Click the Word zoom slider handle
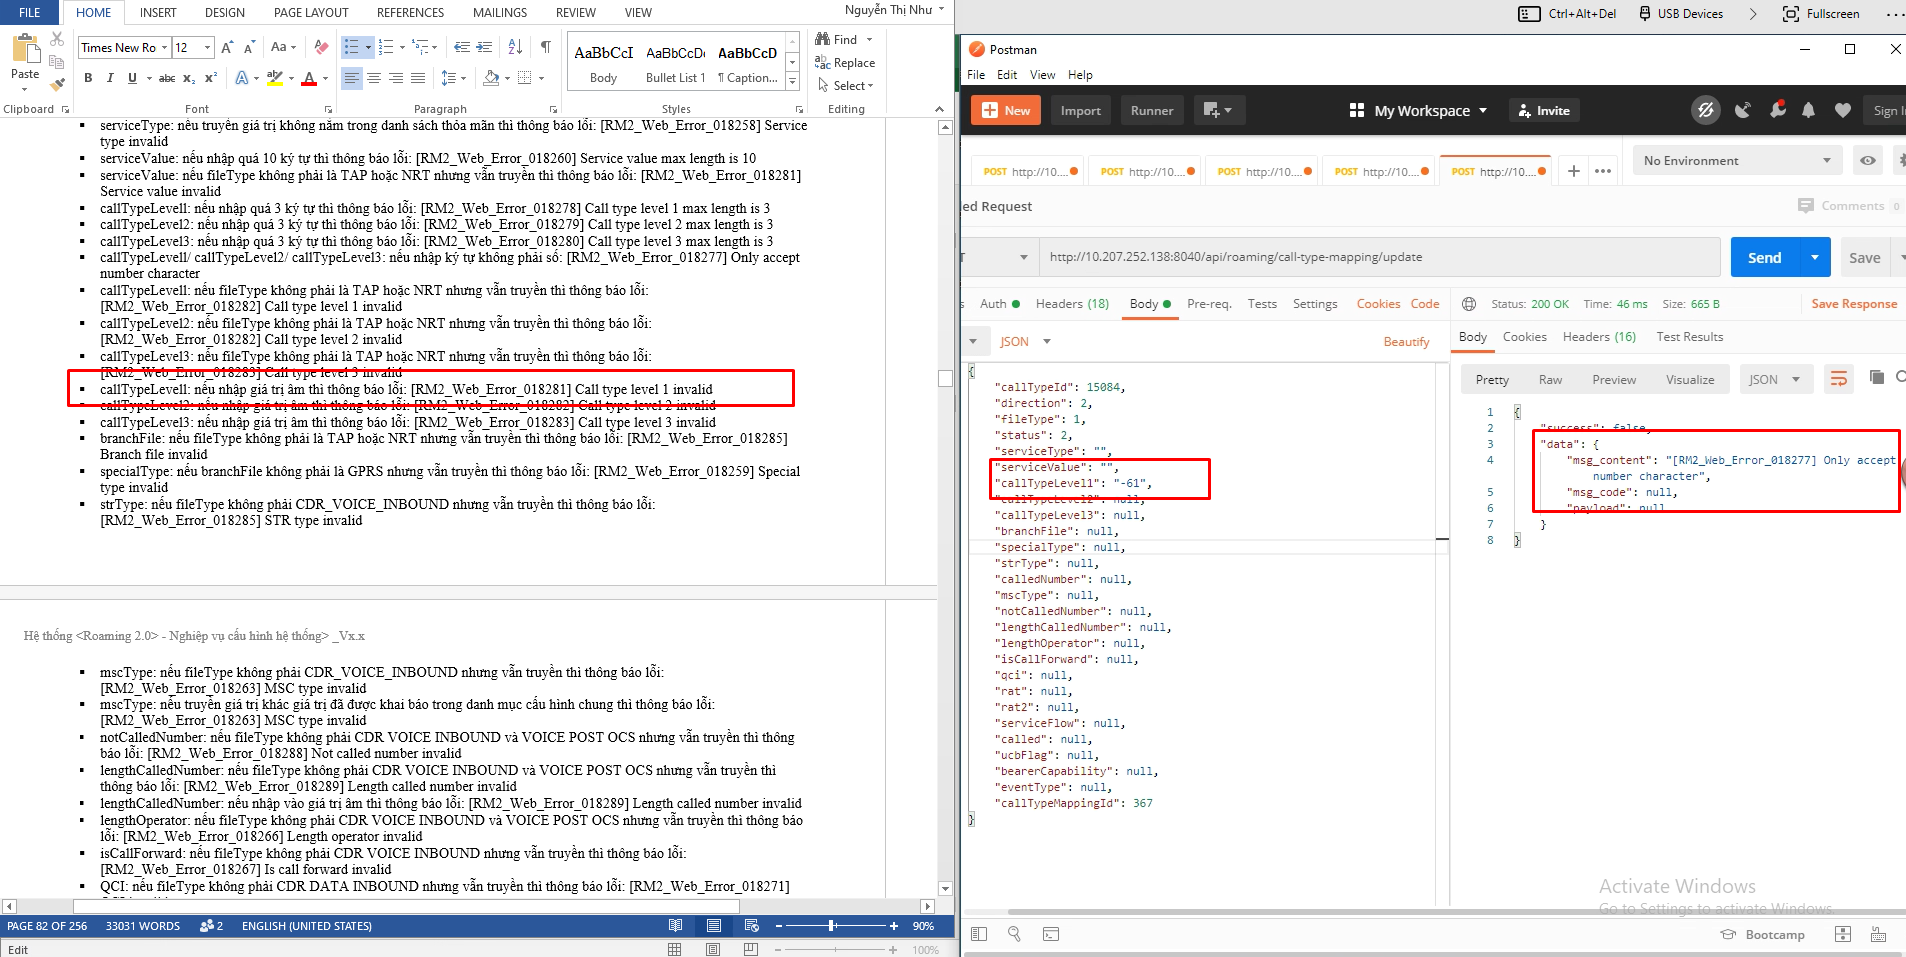 pyautogui.click(x=832, y=926)
